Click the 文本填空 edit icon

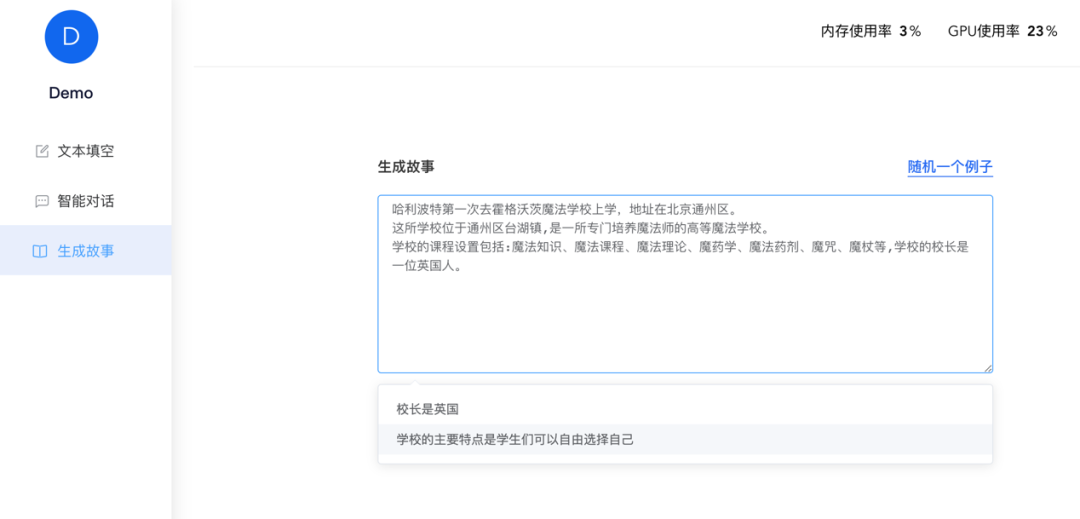(42, 151)
